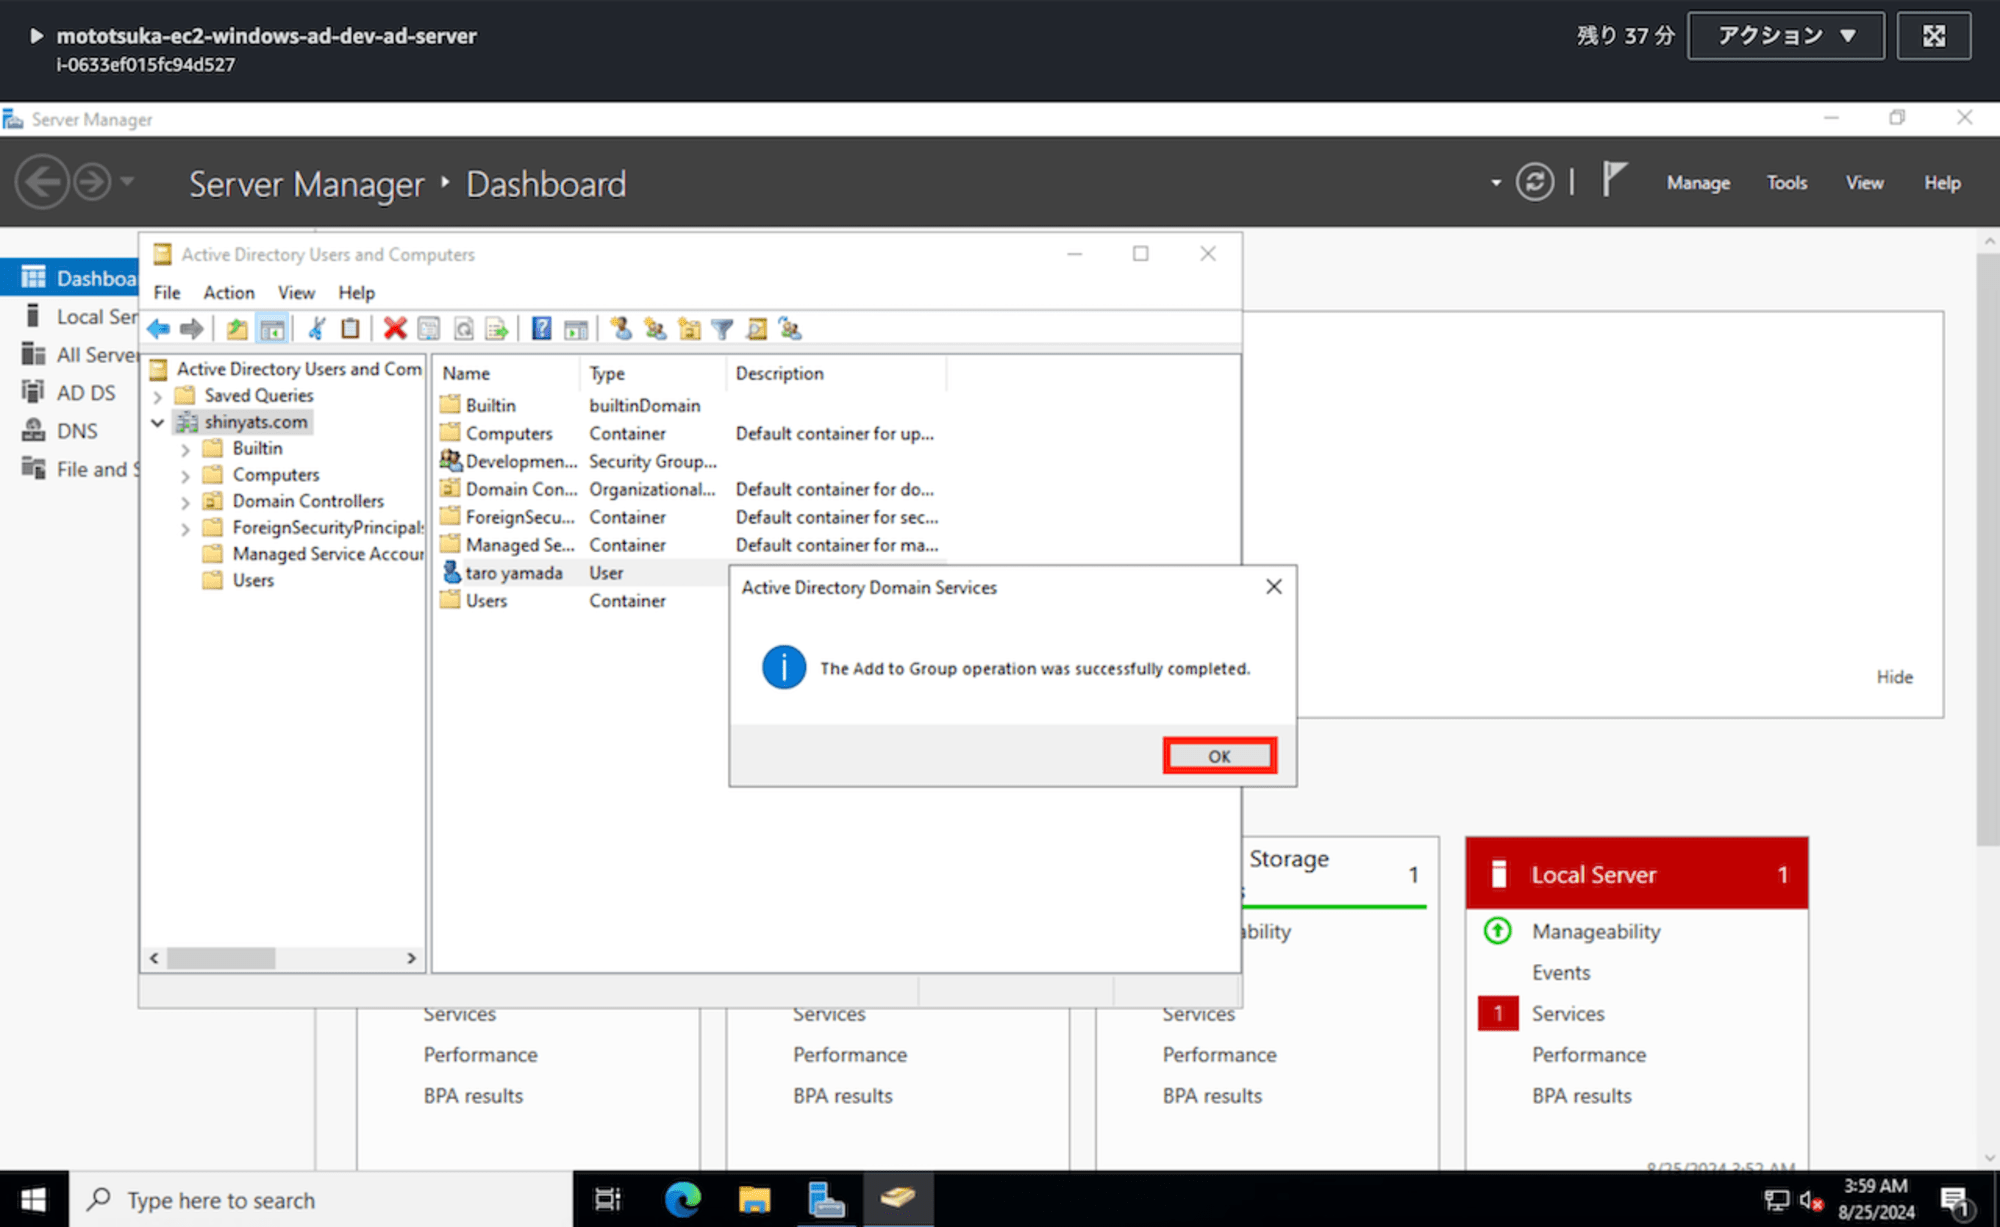This screenshot has height=1227, width=2000.
Task: Close the Active Directory Domain Services dialog
Action: click(1217, 757)
